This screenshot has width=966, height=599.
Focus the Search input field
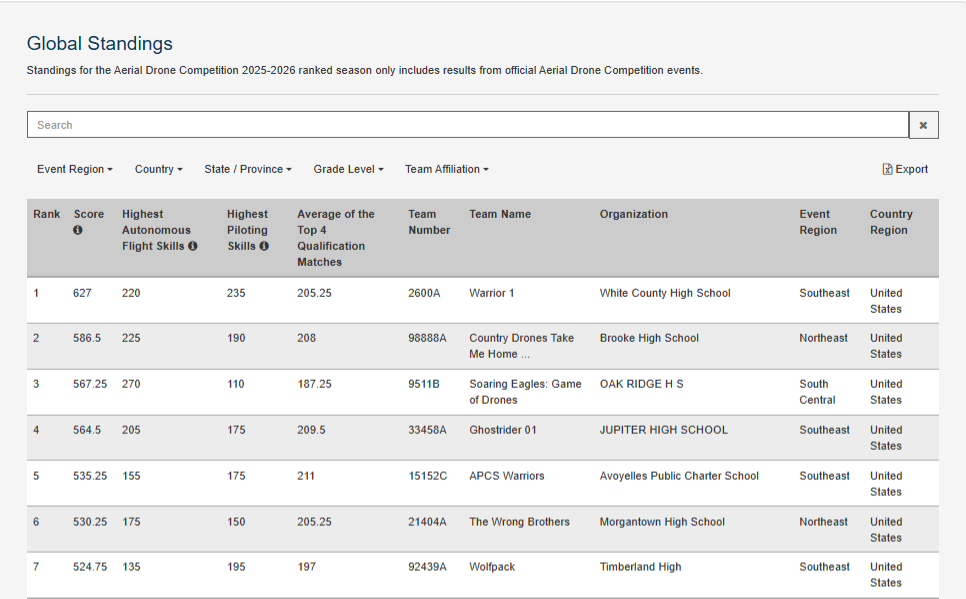point(468,125)
